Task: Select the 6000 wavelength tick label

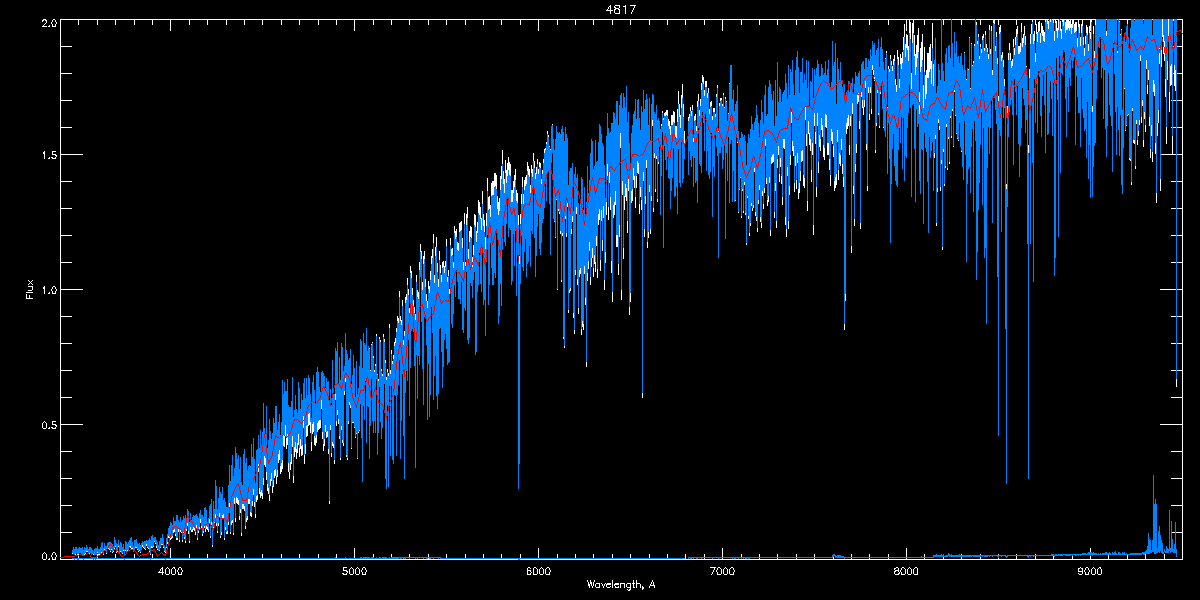Action: pos(538,571)
